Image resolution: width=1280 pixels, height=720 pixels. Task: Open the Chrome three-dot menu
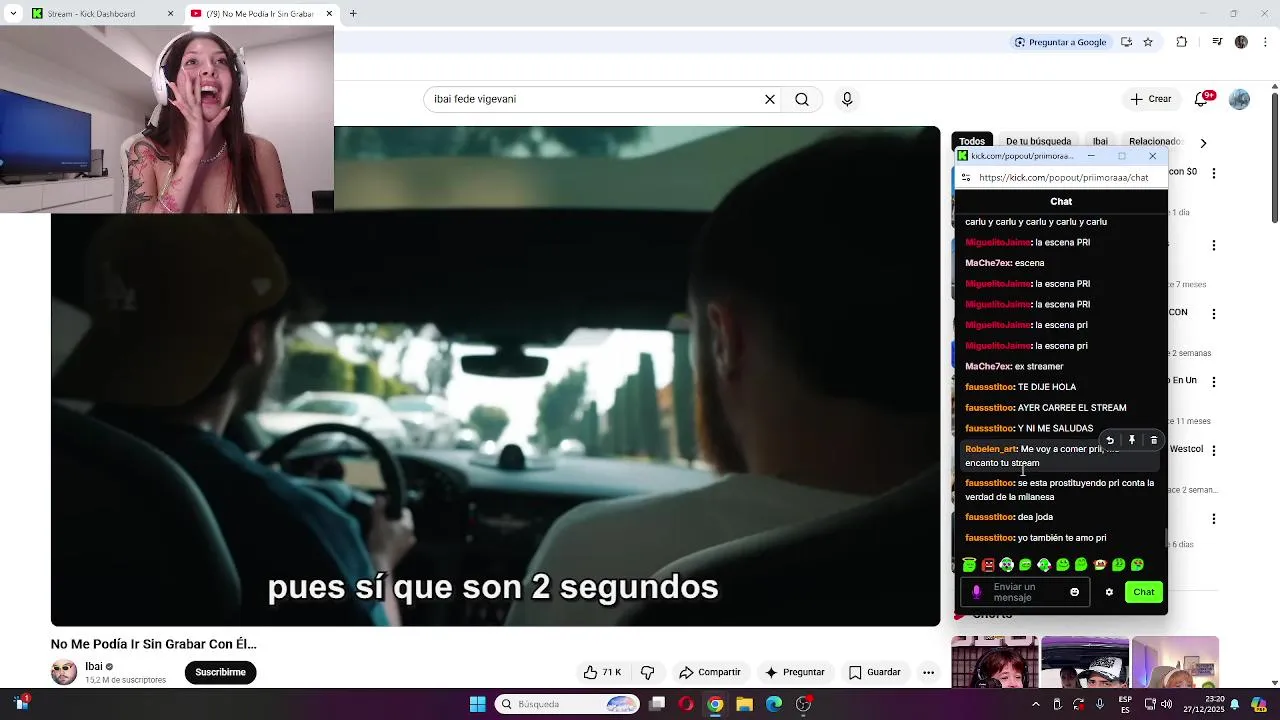pos(1264,42)
